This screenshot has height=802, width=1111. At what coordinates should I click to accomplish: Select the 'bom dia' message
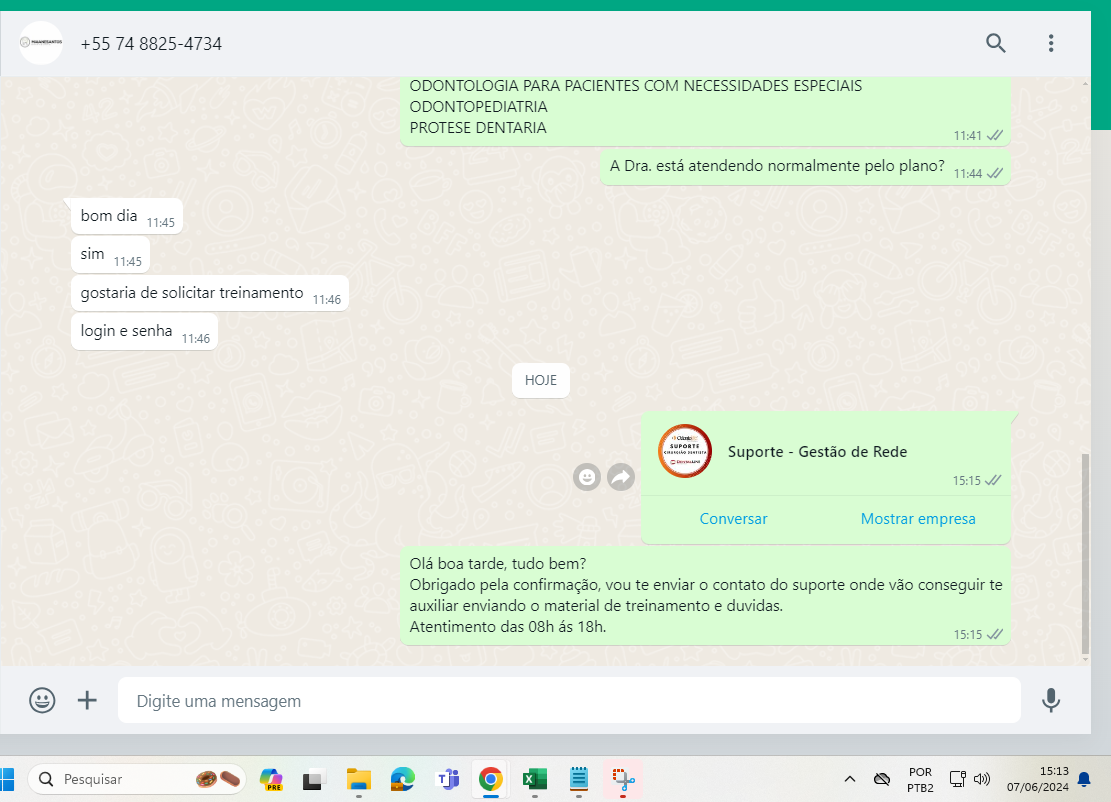(x=127, y=216)
